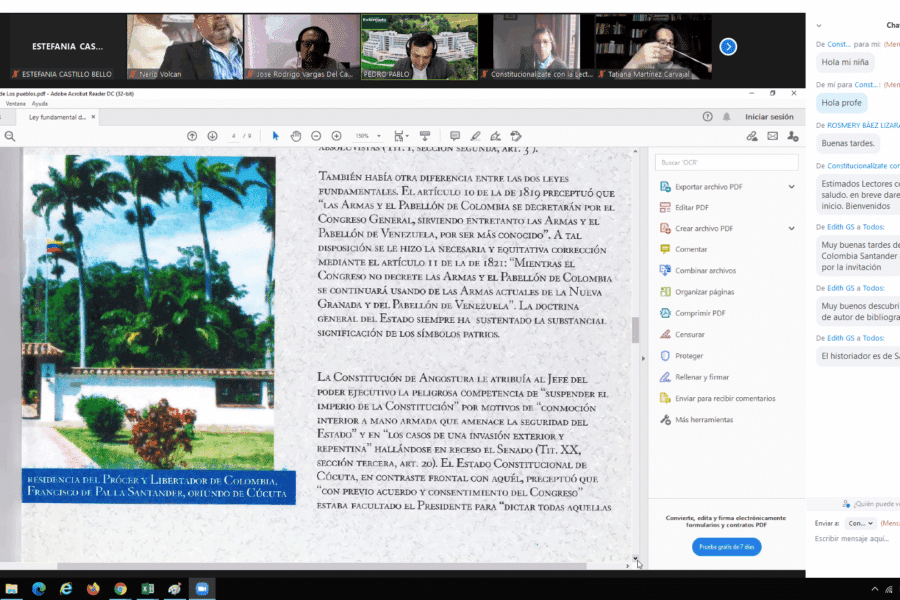
Task: Expand the Crear archivo PDF options
Action: click(791, 229)
